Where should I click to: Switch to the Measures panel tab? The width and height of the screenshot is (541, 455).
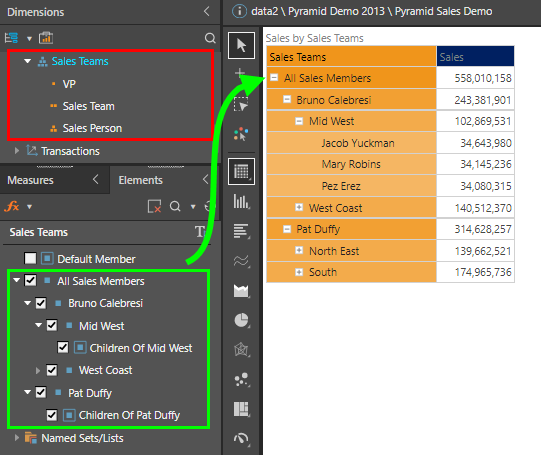30,180
